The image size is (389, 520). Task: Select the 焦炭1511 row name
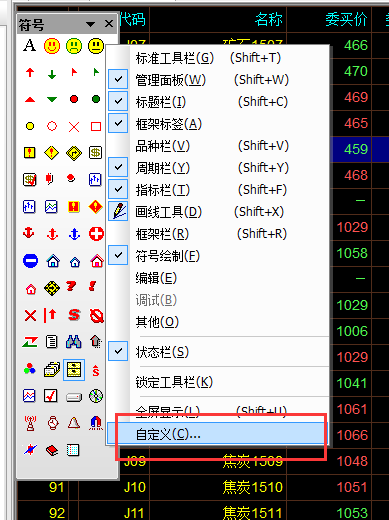[253, 513]
